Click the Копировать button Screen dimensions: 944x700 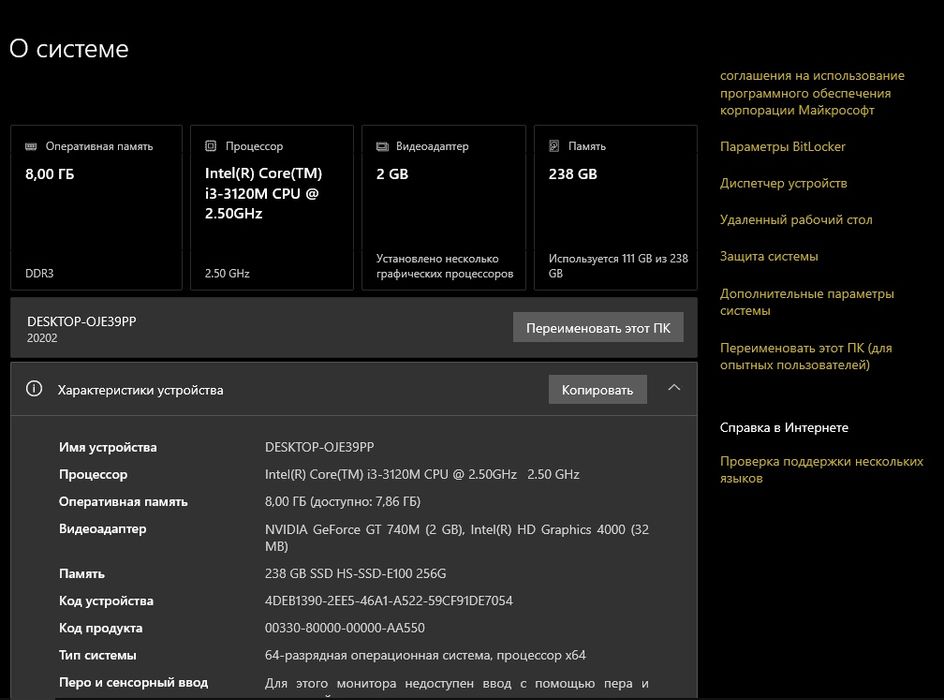click(597, 389)
